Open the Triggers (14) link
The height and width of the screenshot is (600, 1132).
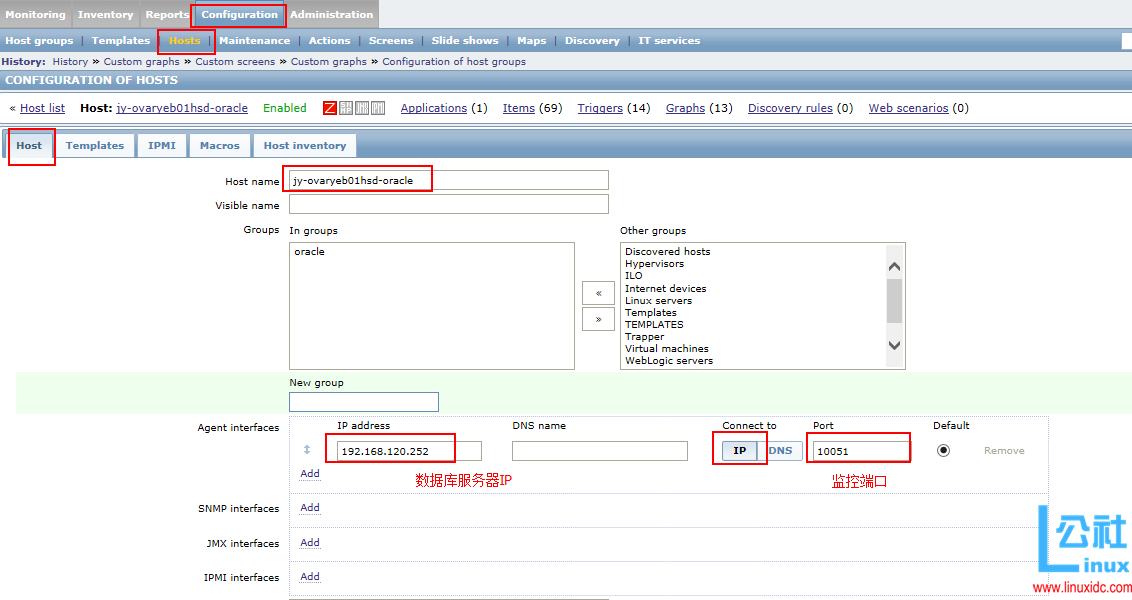[598, 108]
